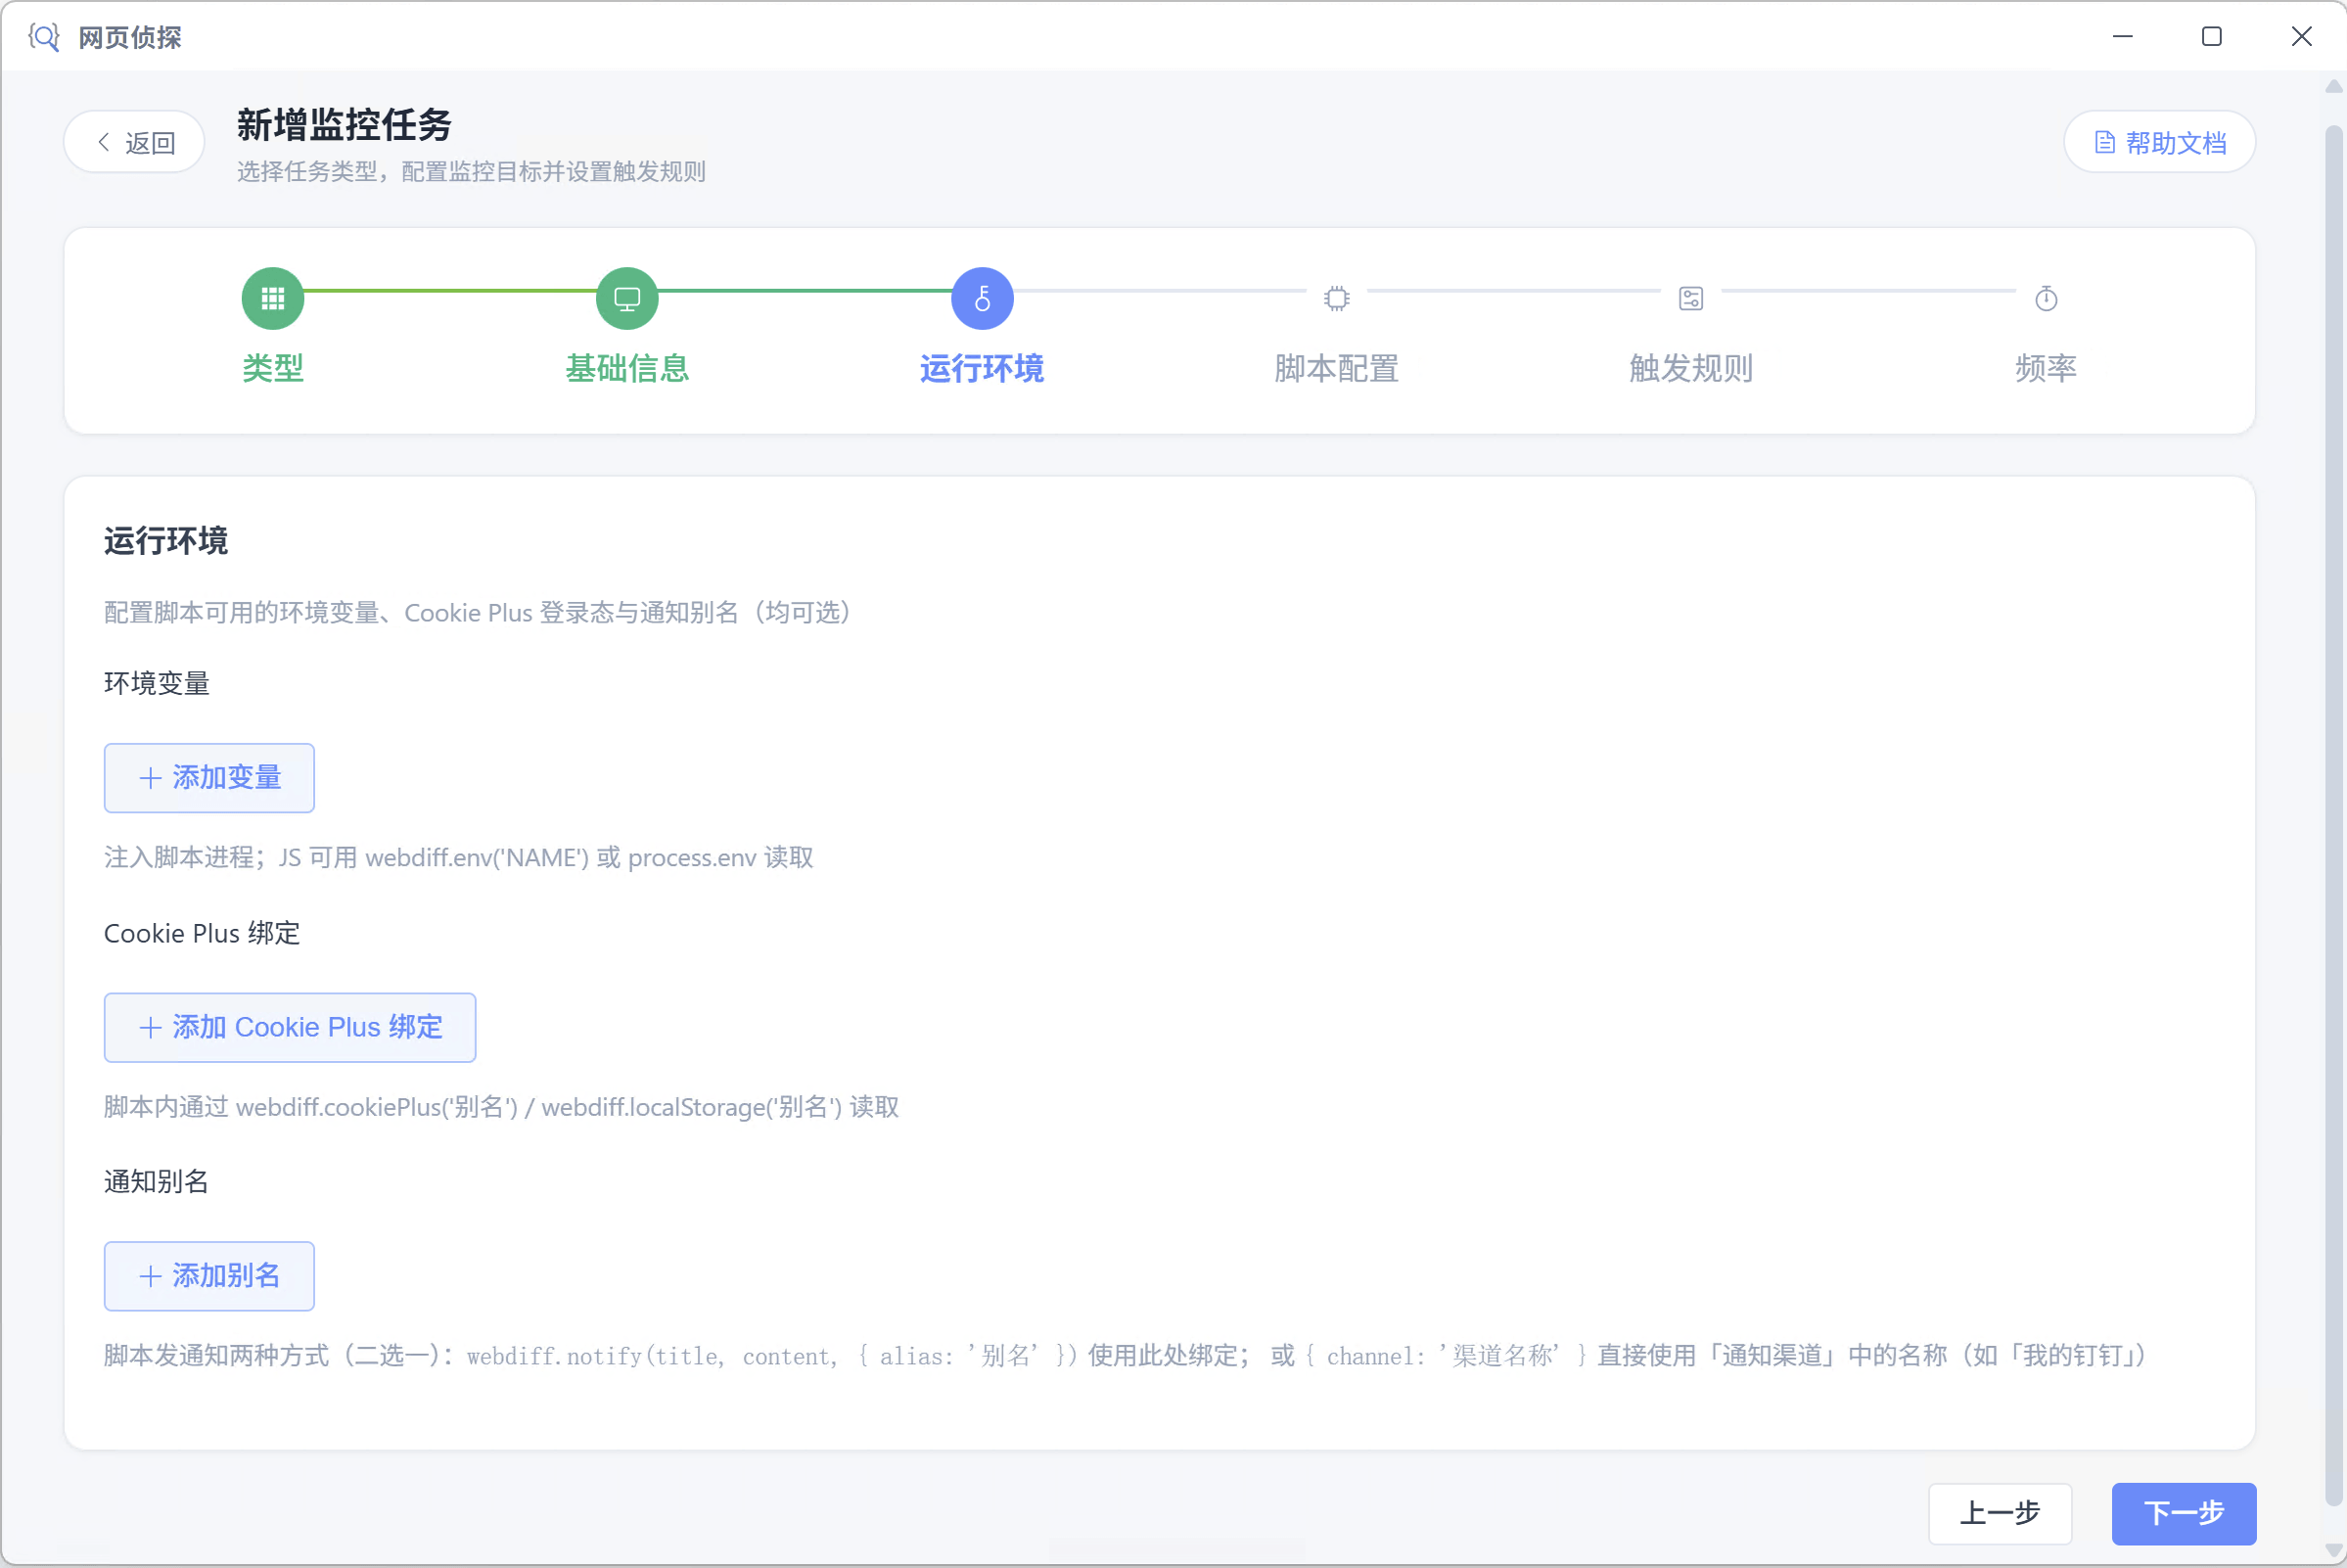Click the hint mentioning webdiff.notify(title, content
The height and width of the screenshot is (1568, 2347).
(1125, 1356)
